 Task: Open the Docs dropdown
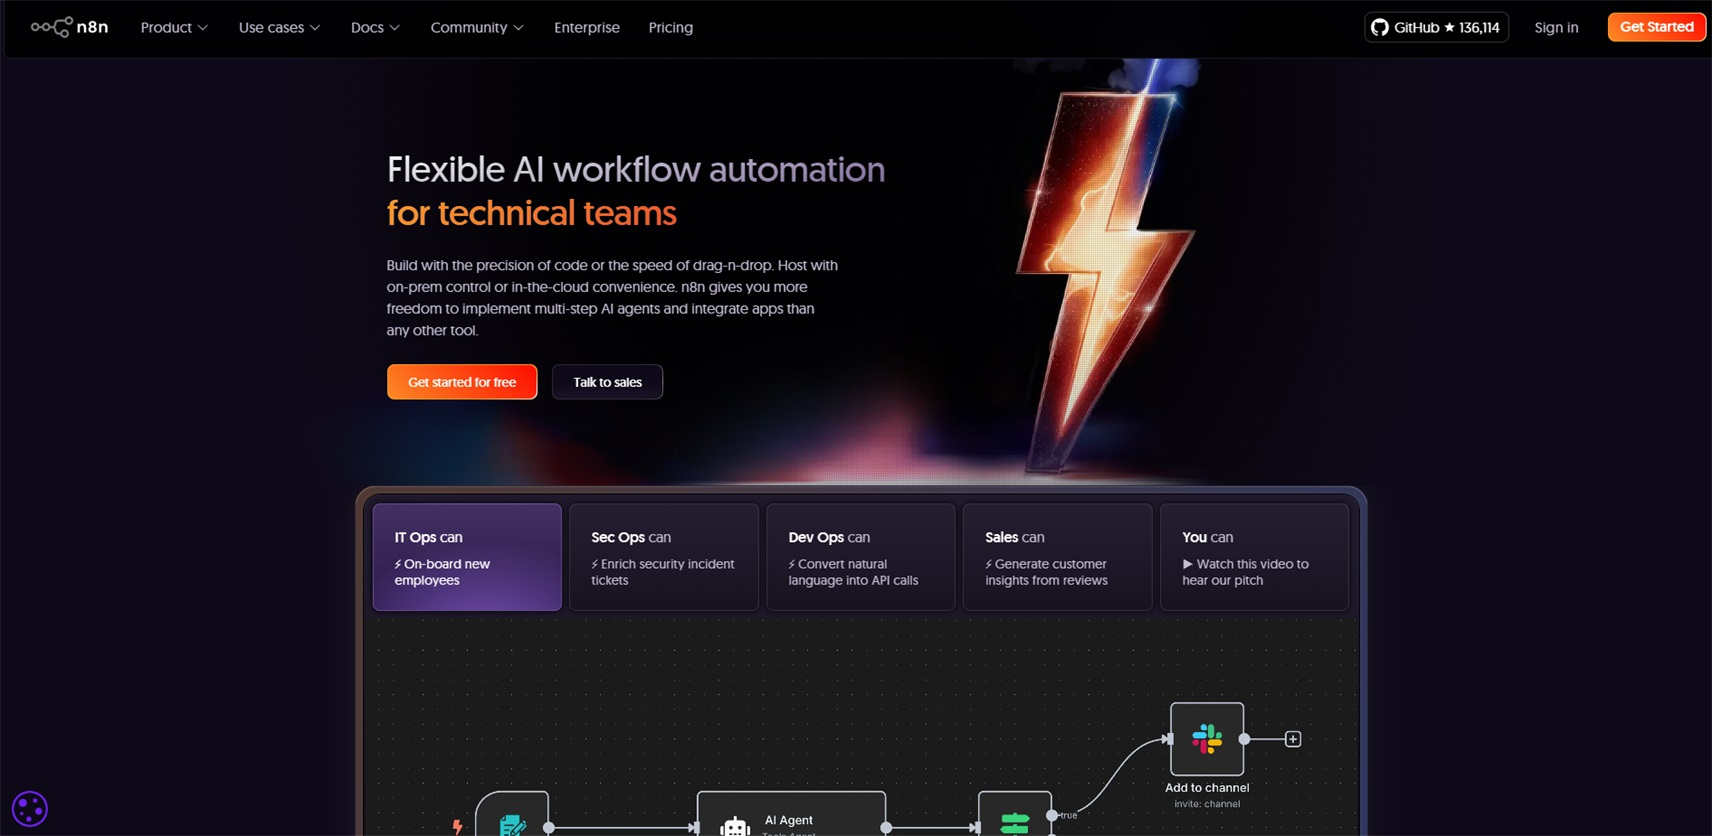pyautogui.click(x=375, y=27)
